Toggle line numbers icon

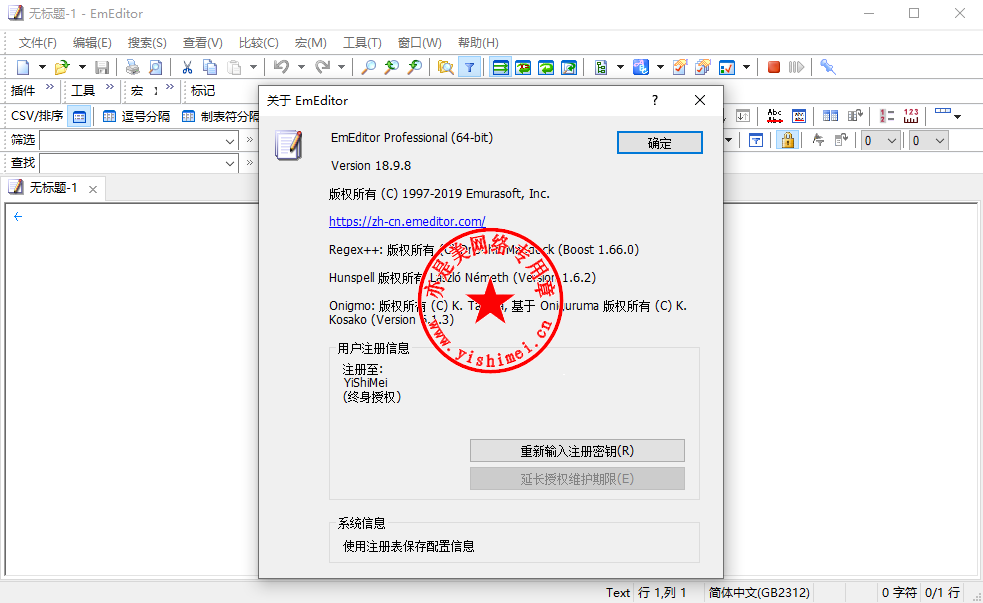click(886, 116)
